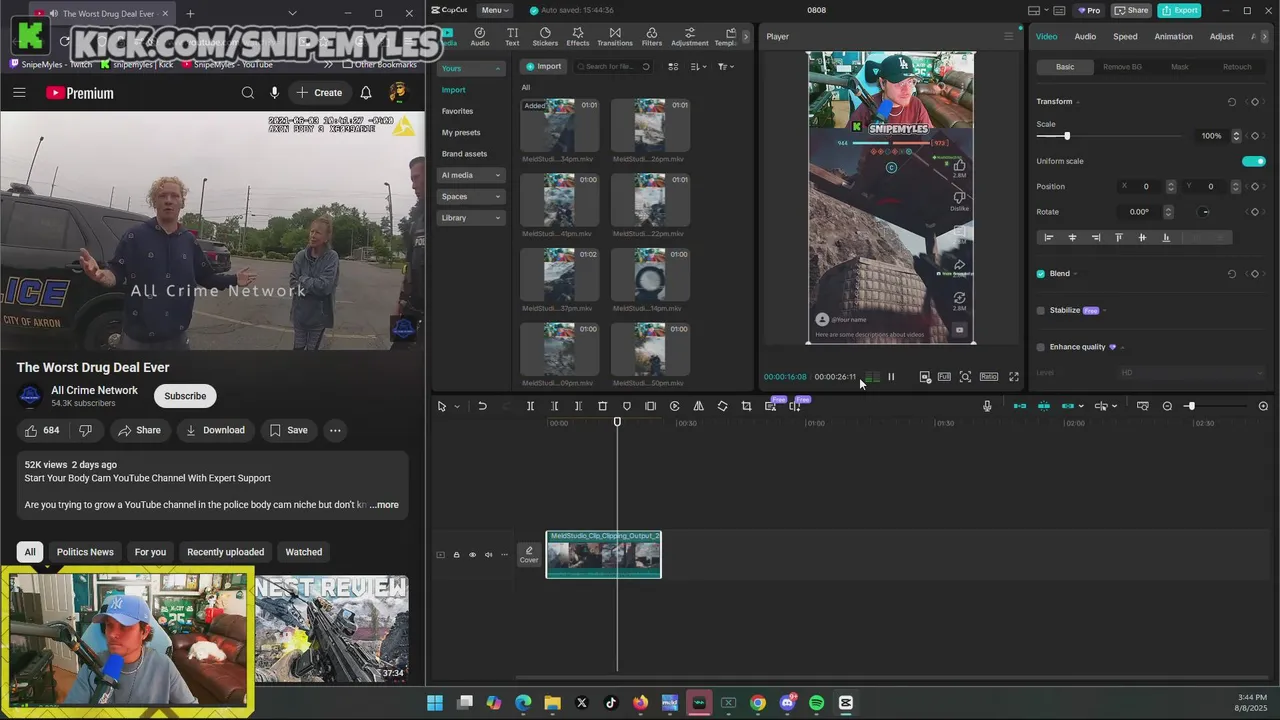Screen dimensions: 1280x720
Task: Click the timeline zoom out minus icon
Action: (x=1167, y=406)
